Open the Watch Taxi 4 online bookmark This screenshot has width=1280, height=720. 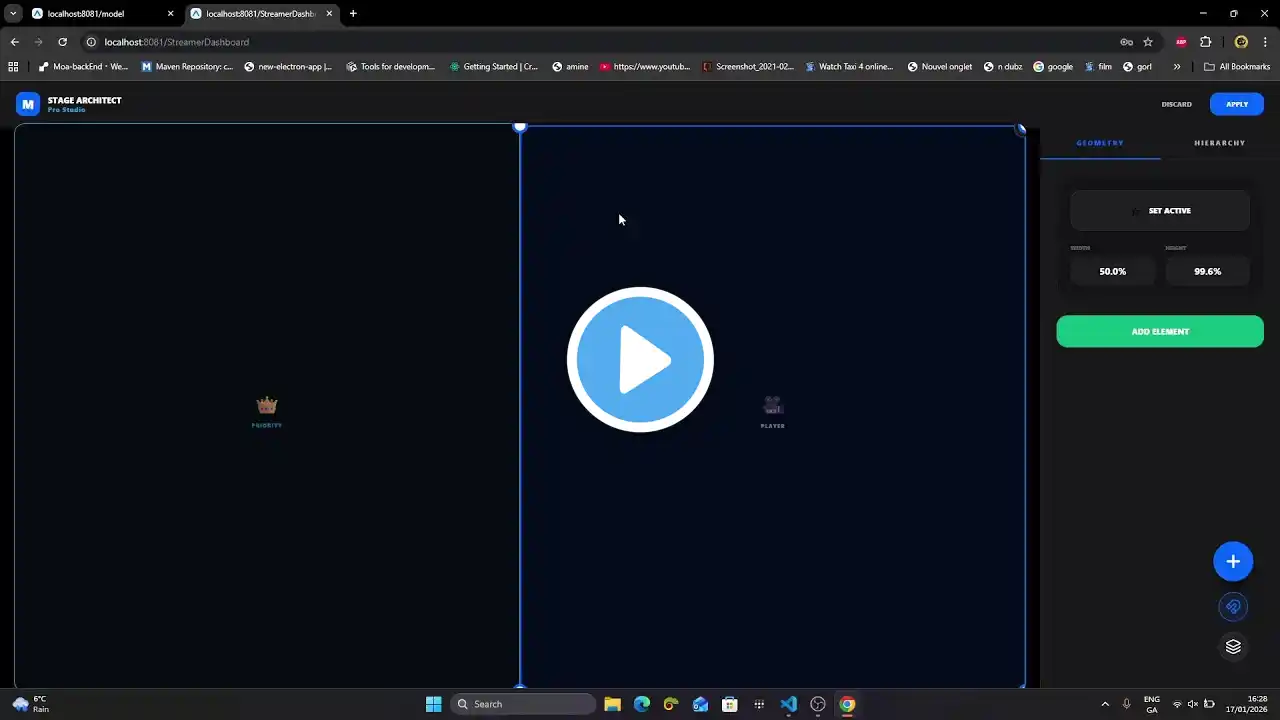(x=849, y=67)
